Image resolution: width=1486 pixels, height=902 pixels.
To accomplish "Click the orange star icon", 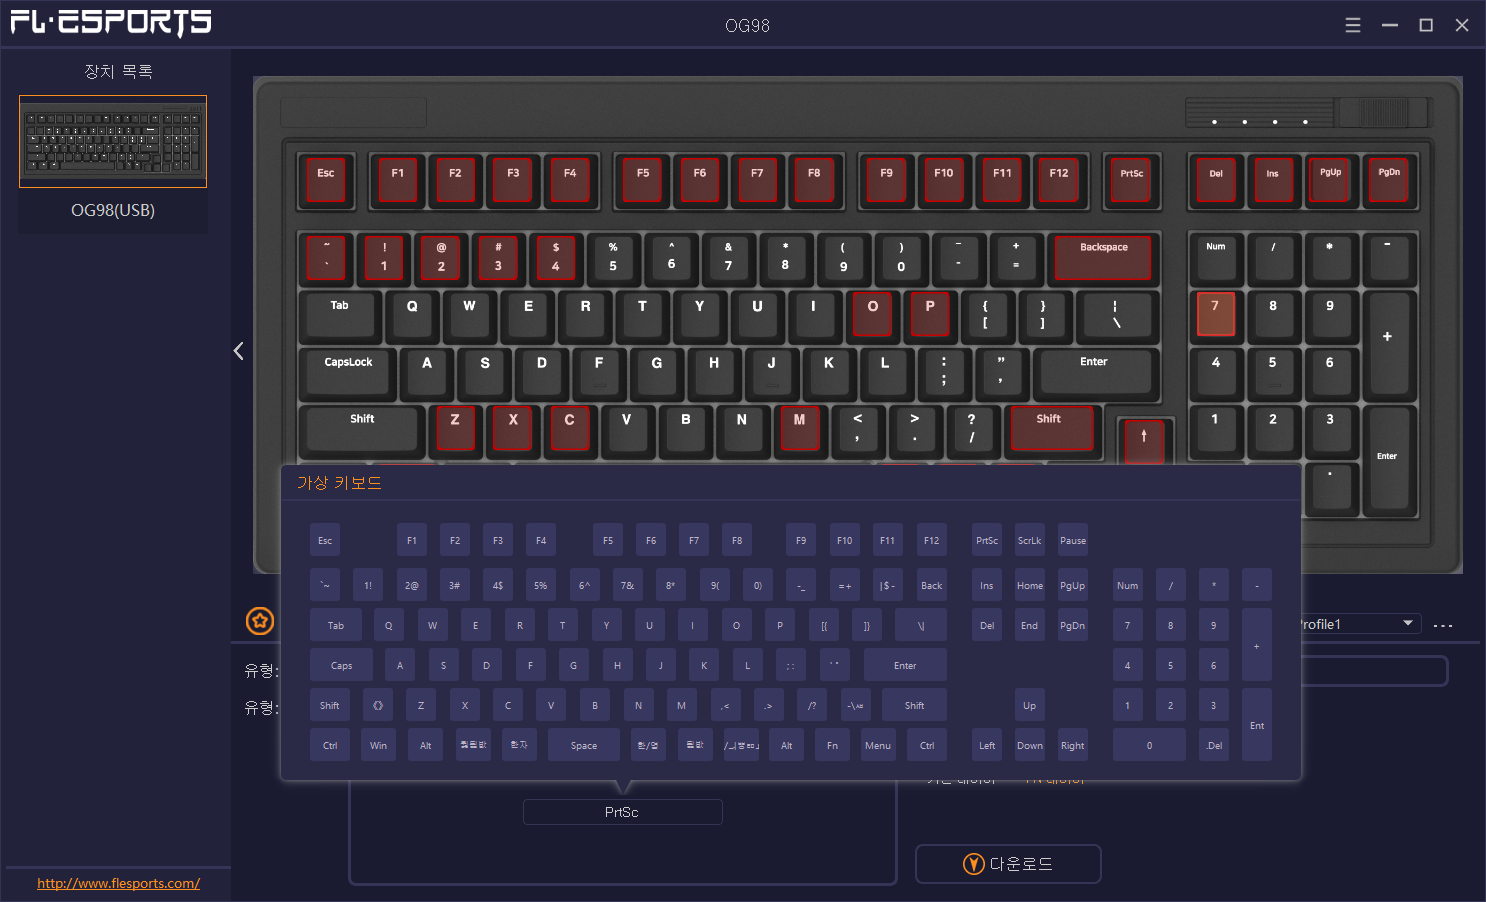I will click(x=260, y=621).
